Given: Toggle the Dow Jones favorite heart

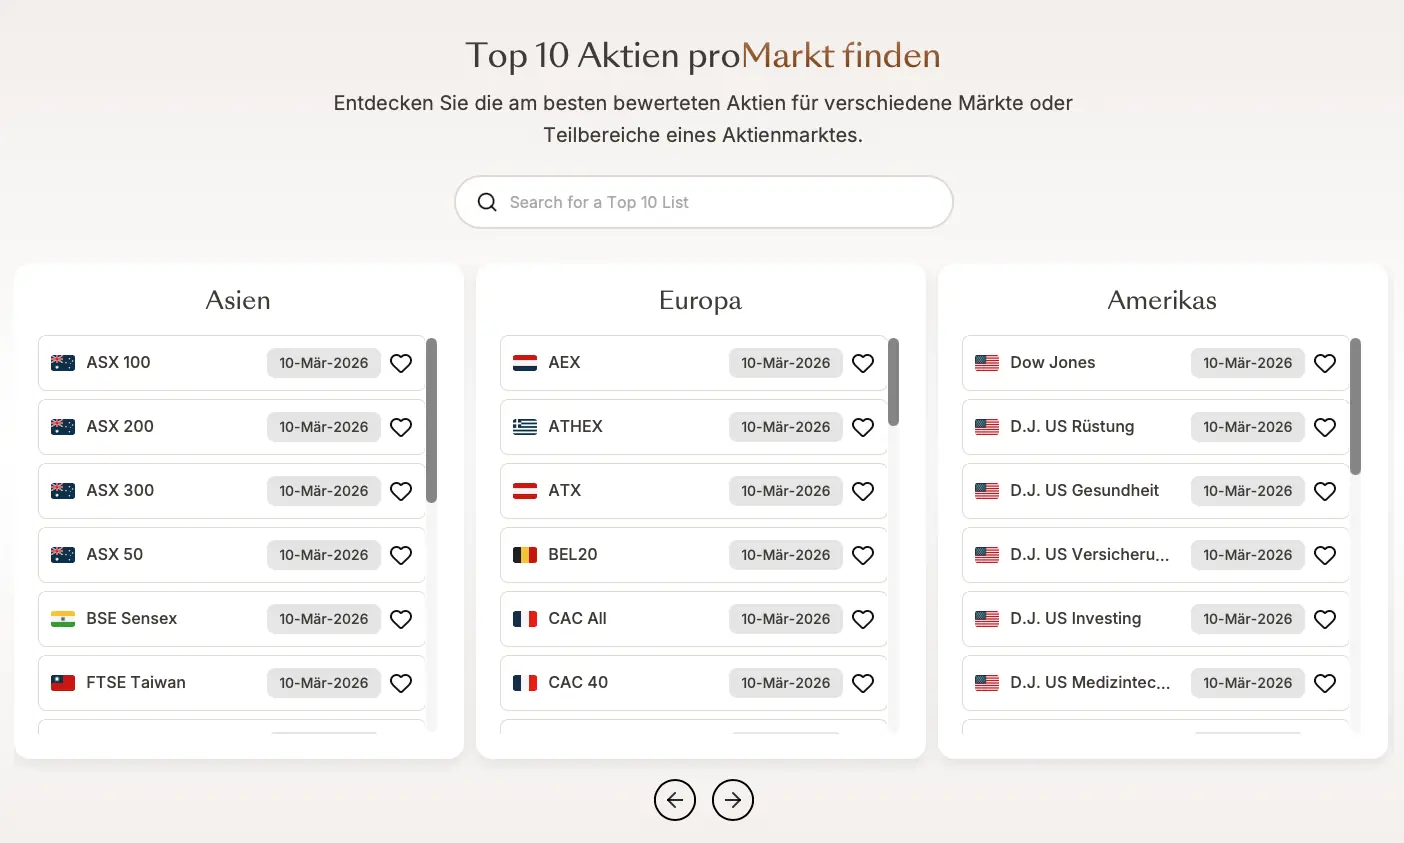Looking at the screenshot, I should coord(1325,363).
